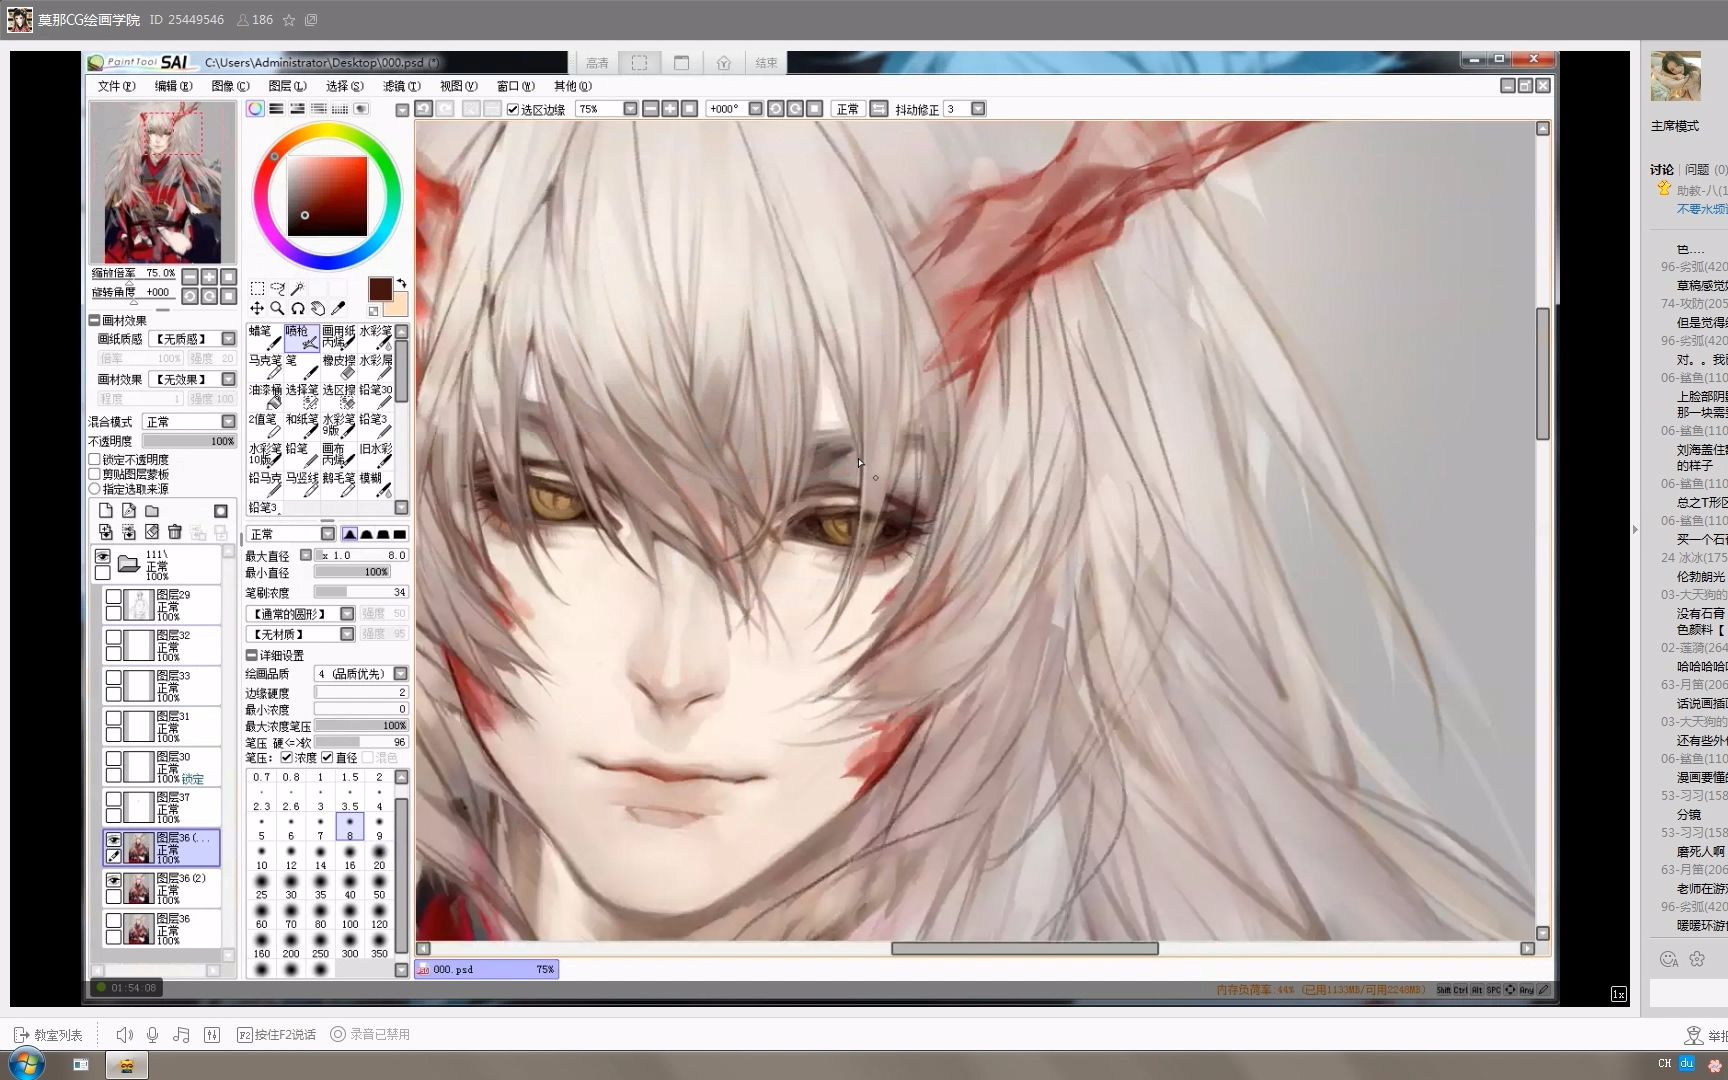
Task: Choose the 马克笔 marker brush
Action: click(x=265, y=367)
